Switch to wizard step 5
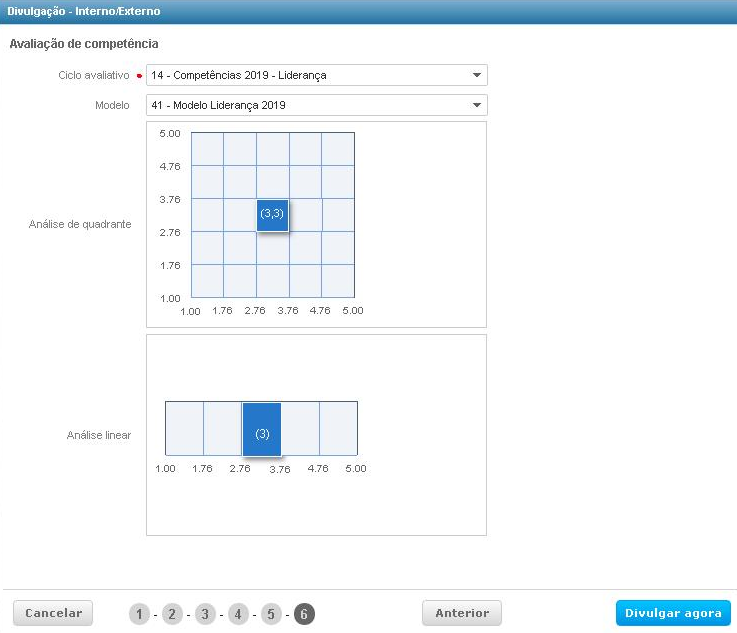This screenshot has height=633, width=737. (x=271, y=614)
